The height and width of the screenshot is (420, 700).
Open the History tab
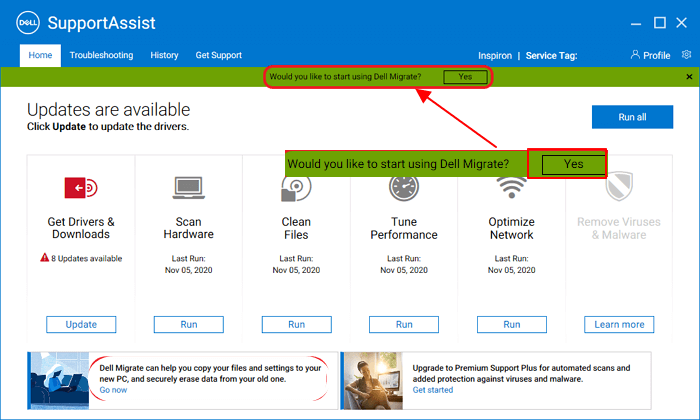coord(164,55)
